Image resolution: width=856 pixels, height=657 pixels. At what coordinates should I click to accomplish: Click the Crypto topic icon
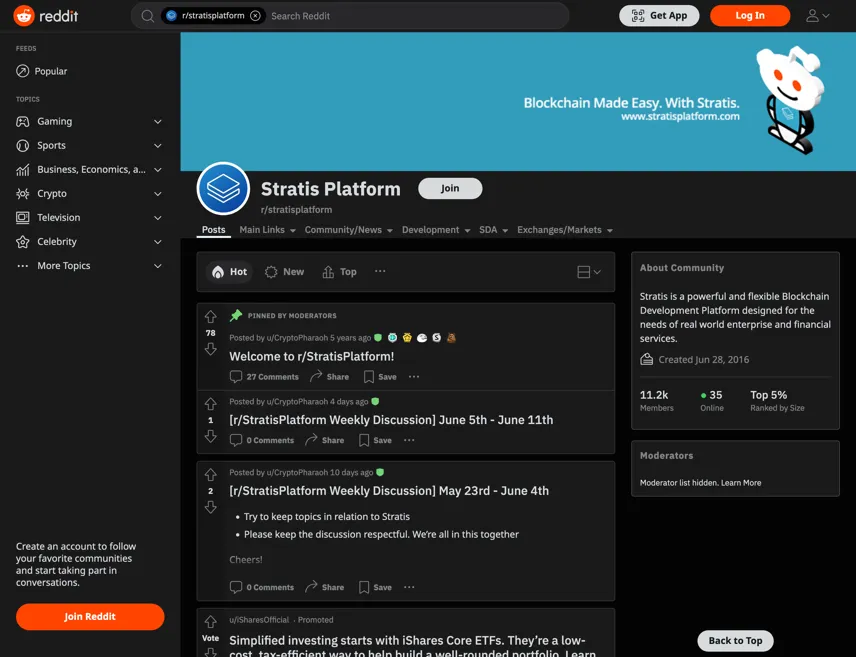coord(22,193)
